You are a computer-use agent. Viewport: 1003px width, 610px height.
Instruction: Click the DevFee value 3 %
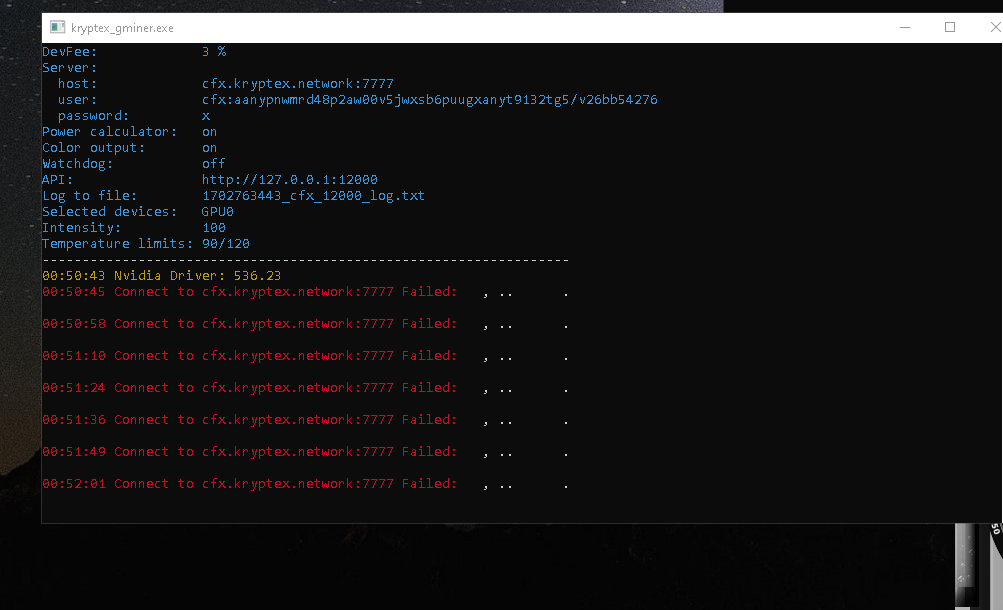(214, 52)
